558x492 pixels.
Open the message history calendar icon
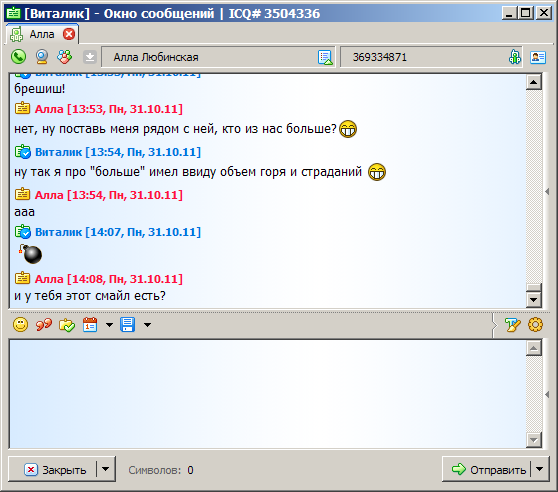tap(90, 324)
